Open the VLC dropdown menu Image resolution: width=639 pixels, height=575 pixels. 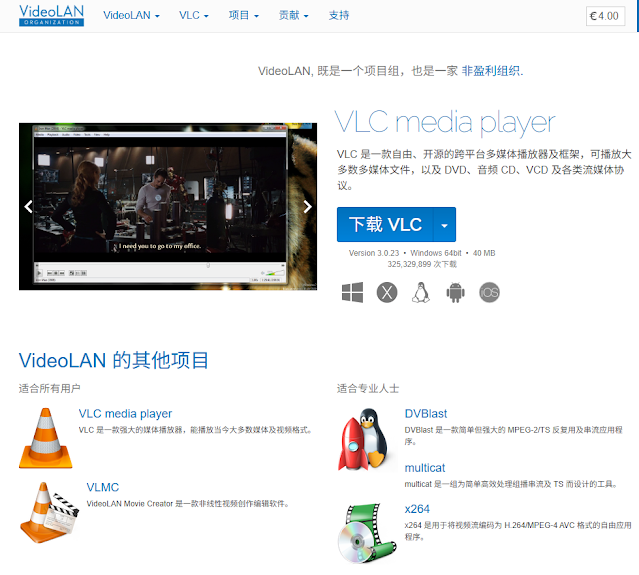tap(194, 15)
